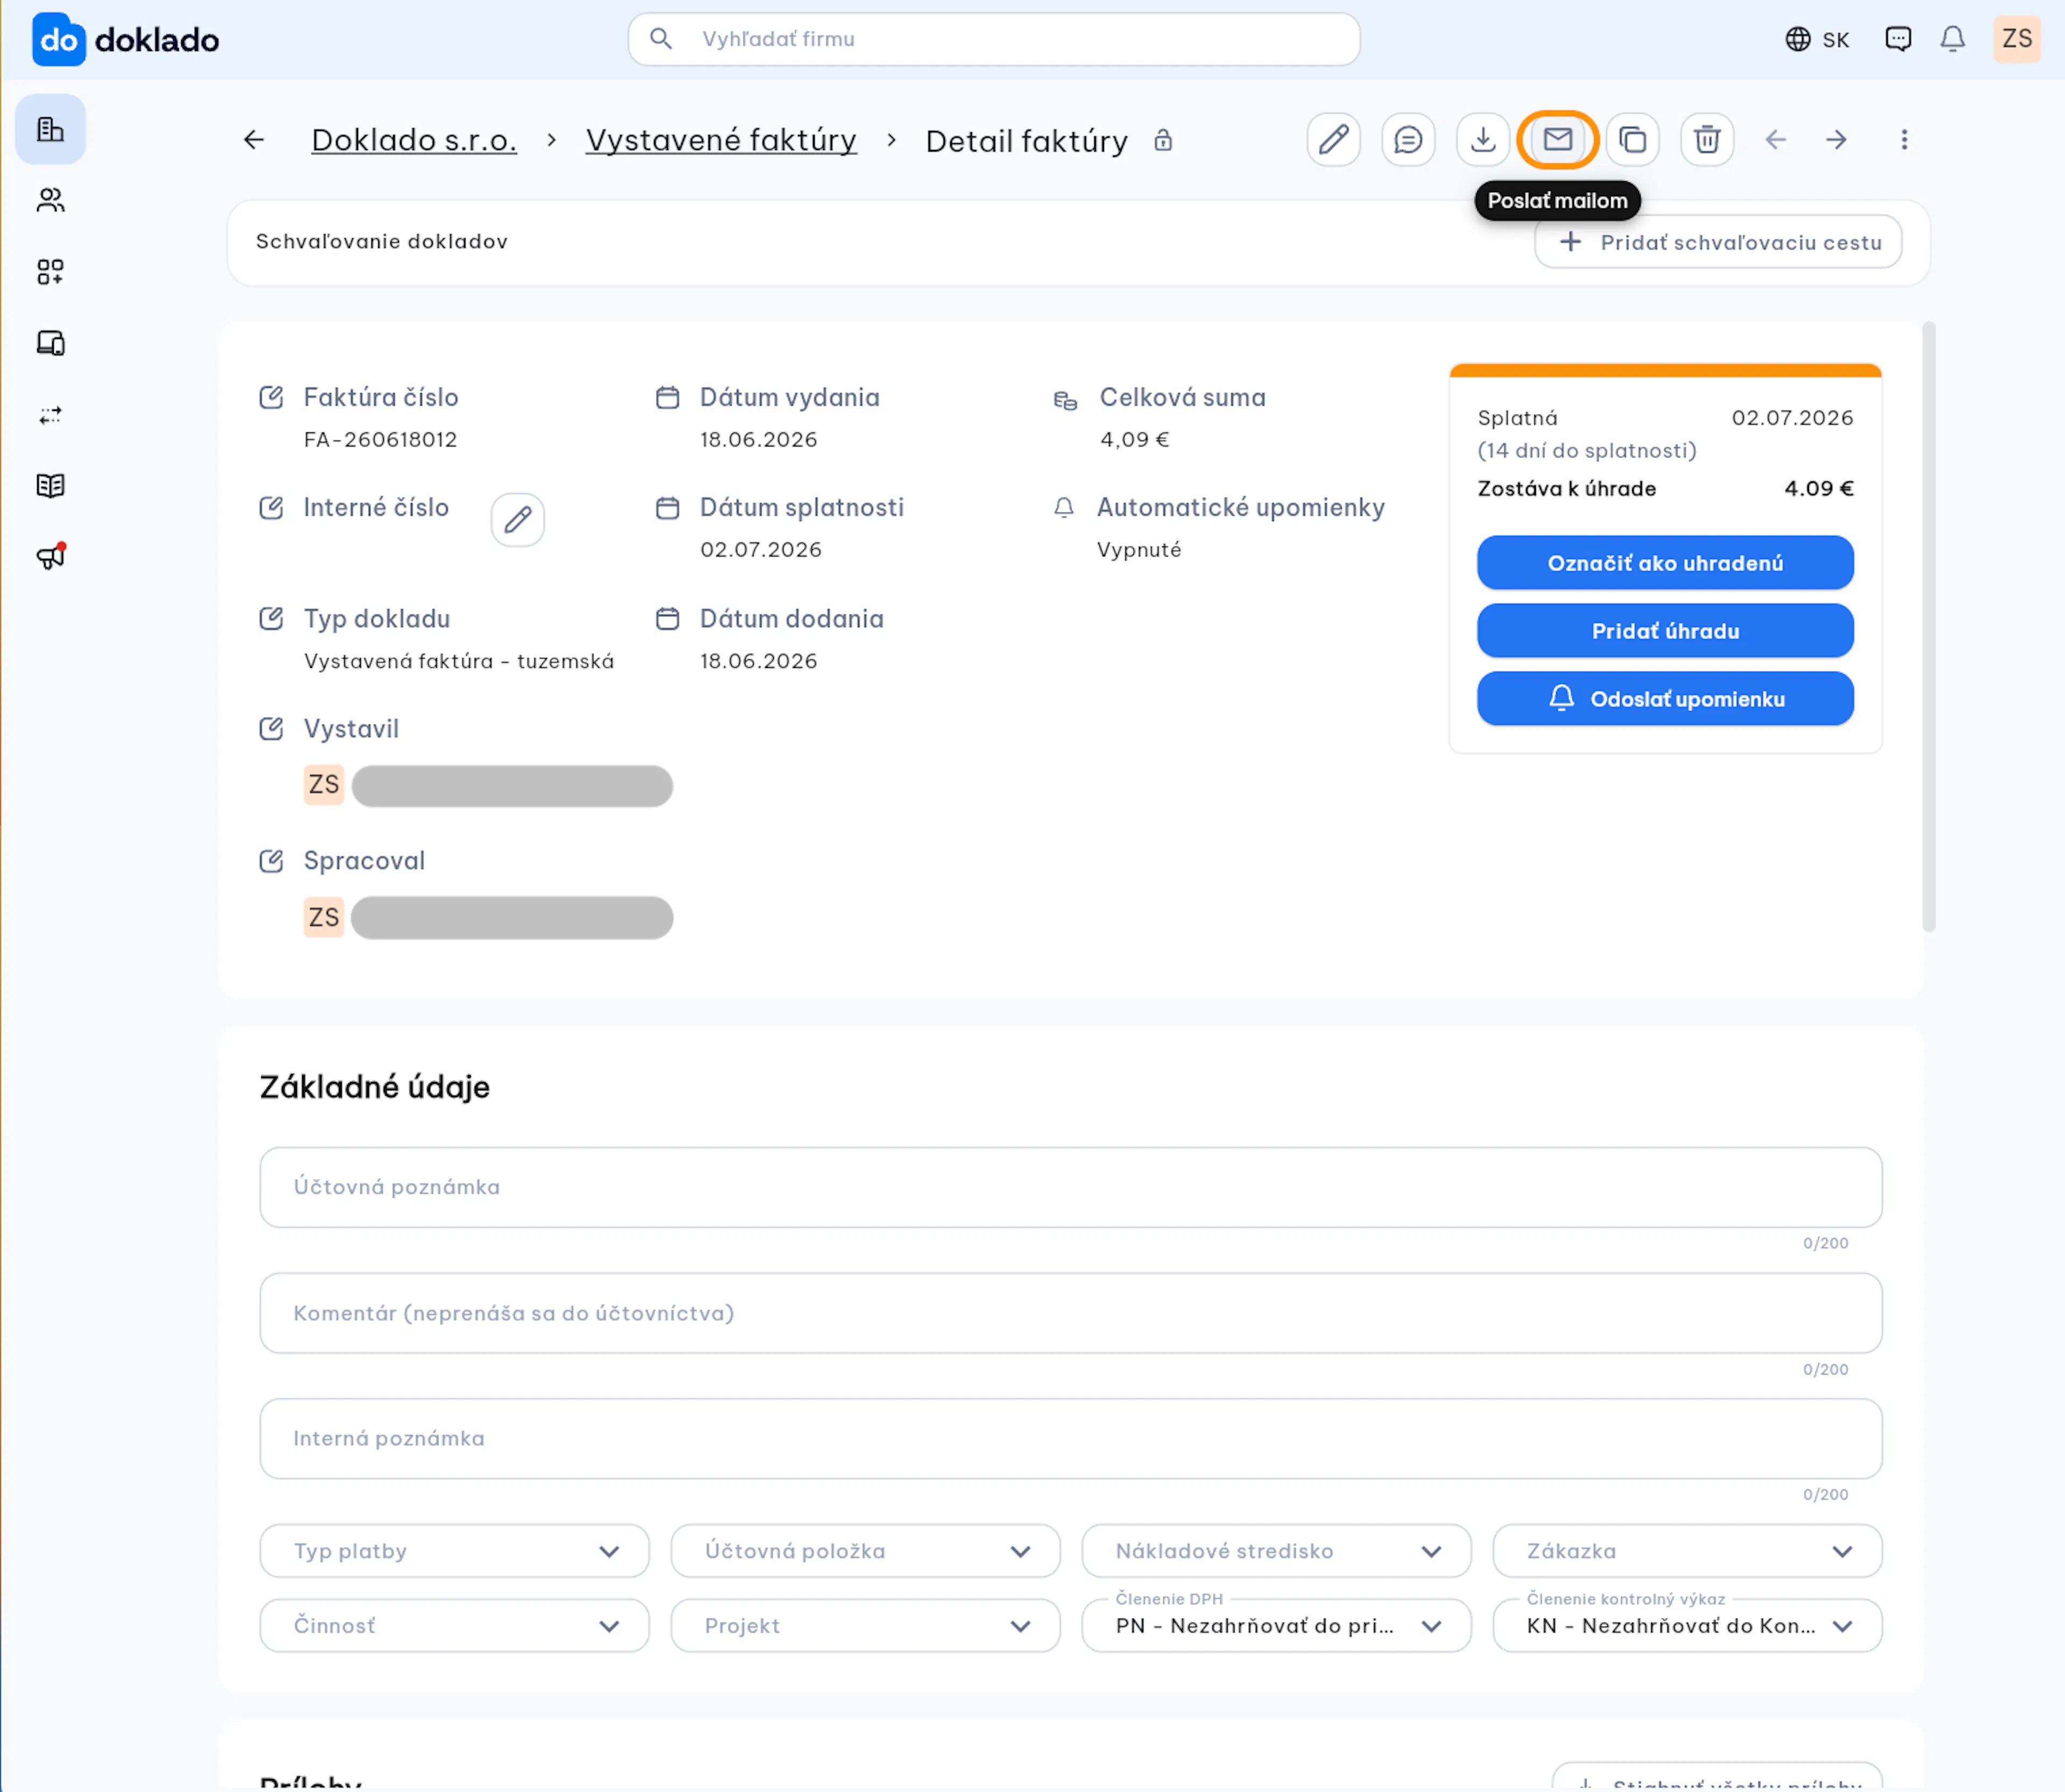This screenshot has width=2065, height=1792.
Task: Click the lock icon next to Detail faktúry
Action: click(x=1163, y=140)
